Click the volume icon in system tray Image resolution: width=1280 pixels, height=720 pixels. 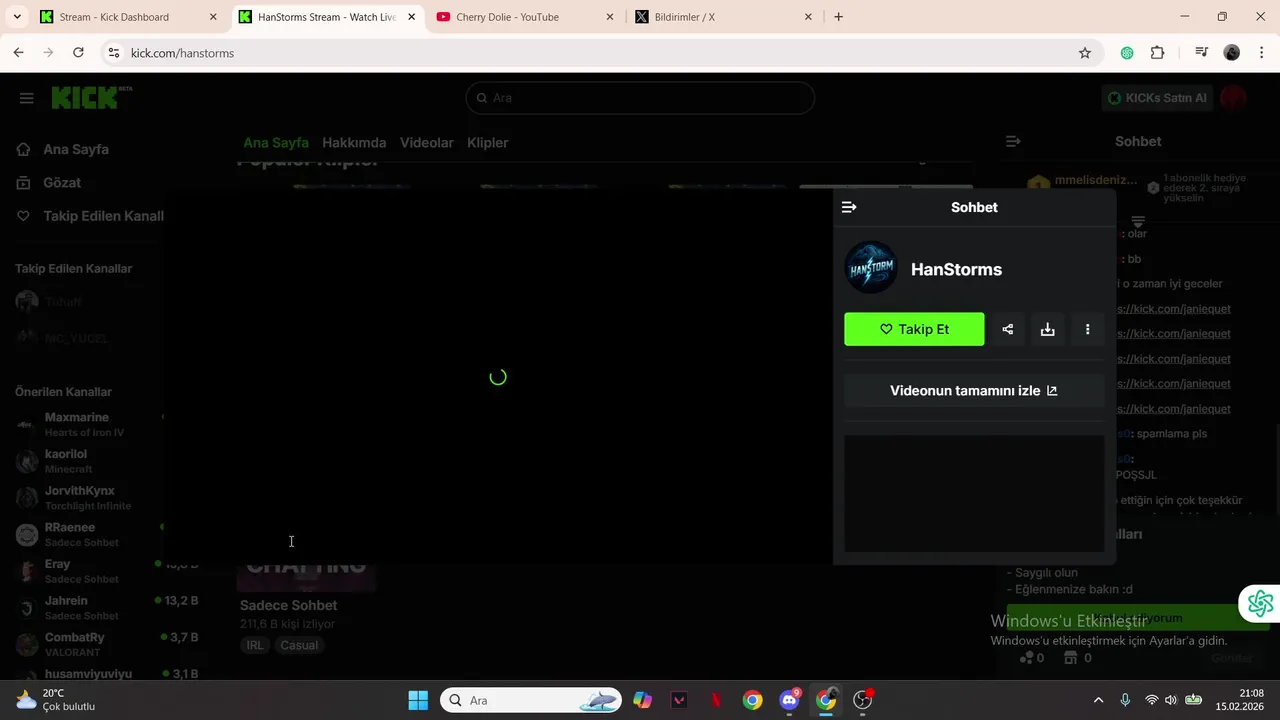[1171, 700]
